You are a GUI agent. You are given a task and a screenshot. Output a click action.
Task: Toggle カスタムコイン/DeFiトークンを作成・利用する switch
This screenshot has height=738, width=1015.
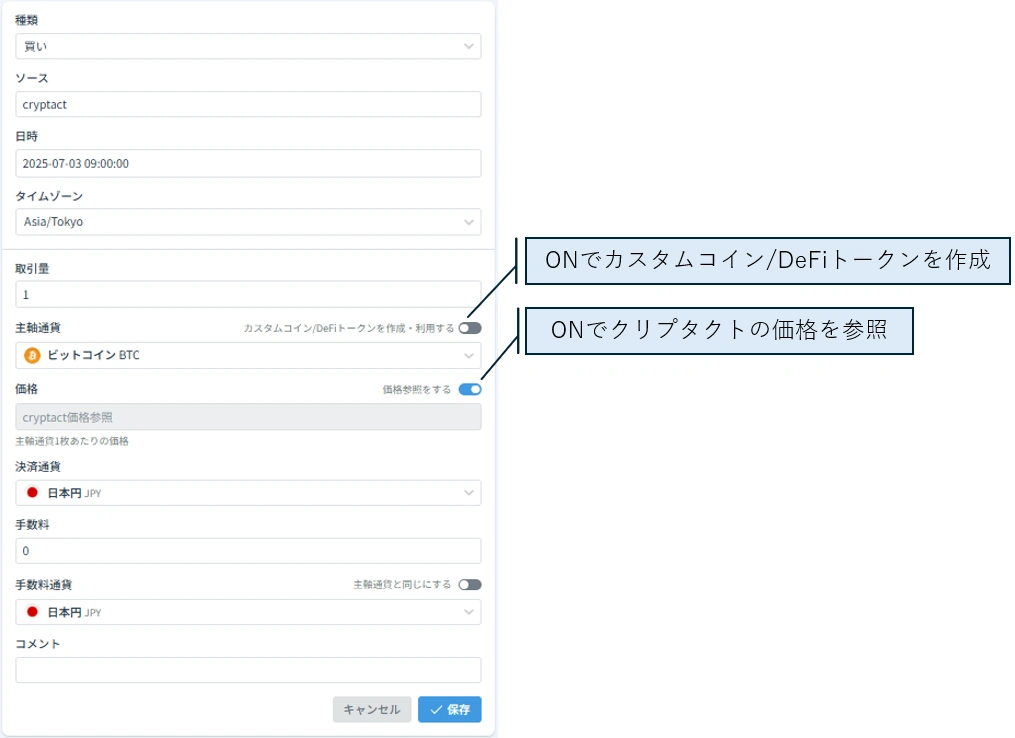tap(470, 328)
